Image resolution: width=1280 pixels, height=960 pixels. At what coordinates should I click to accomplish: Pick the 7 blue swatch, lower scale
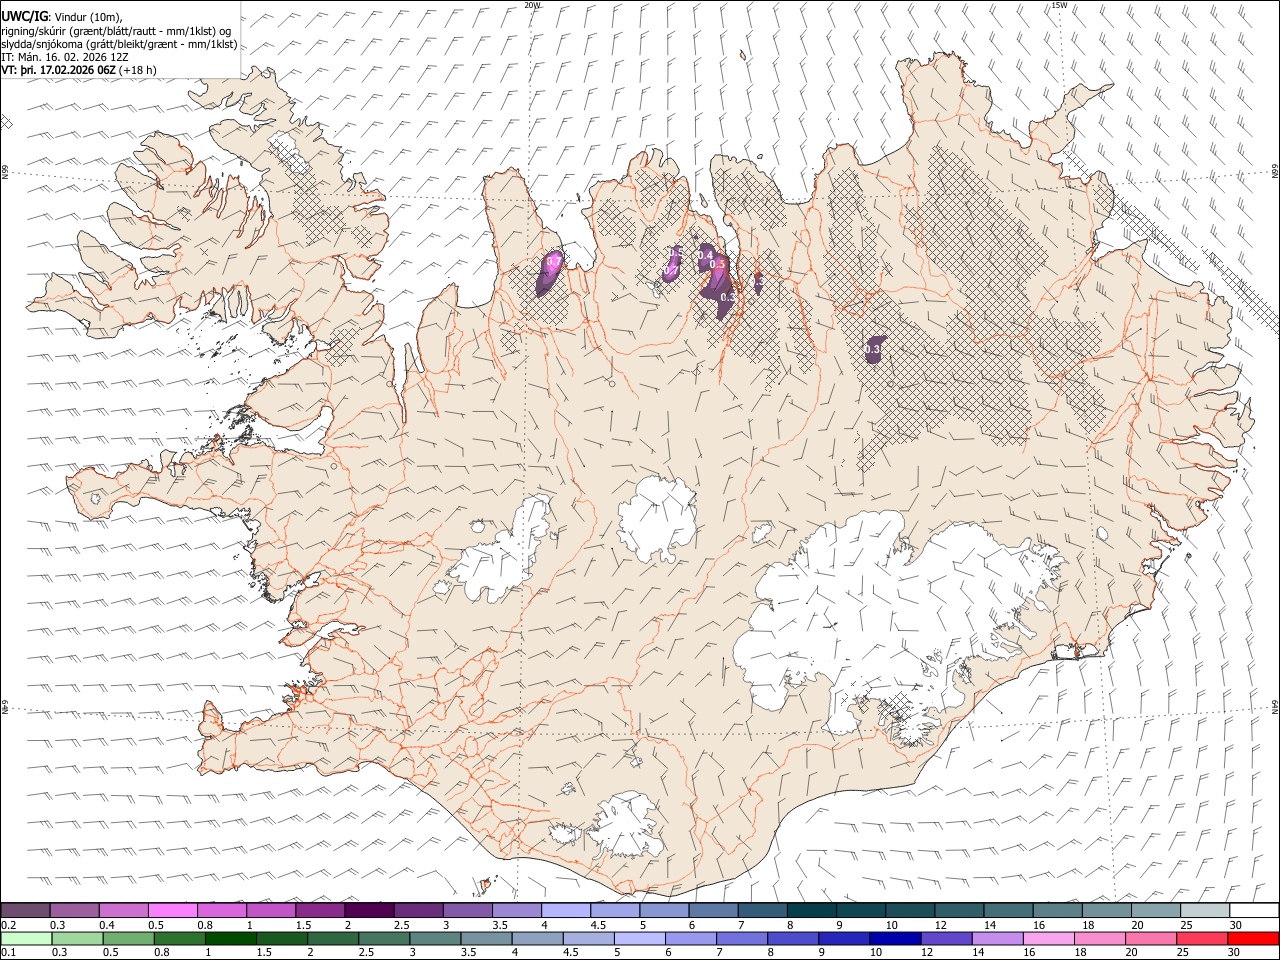pyautogui.click(x=740, y=939)
